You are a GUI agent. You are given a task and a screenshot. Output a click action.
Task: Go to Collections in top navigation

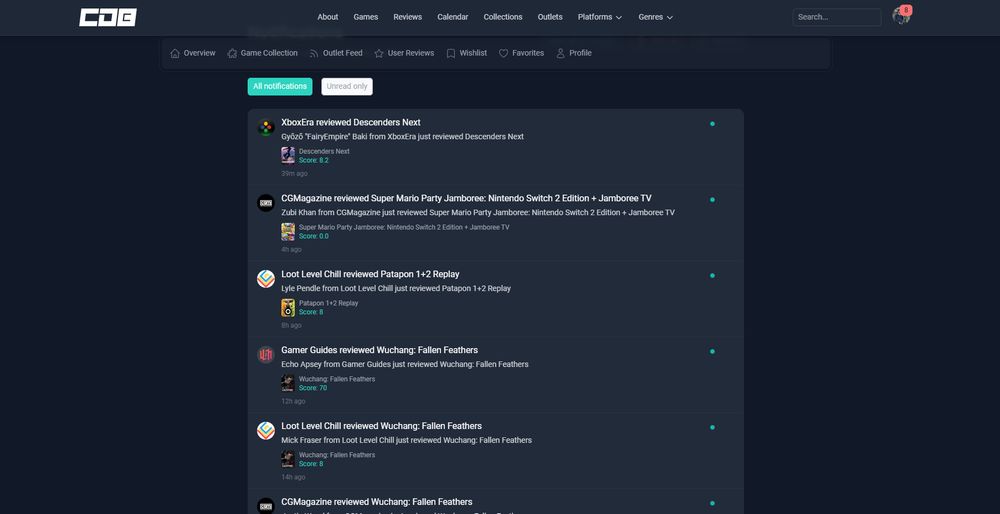(x=503, y=17)
